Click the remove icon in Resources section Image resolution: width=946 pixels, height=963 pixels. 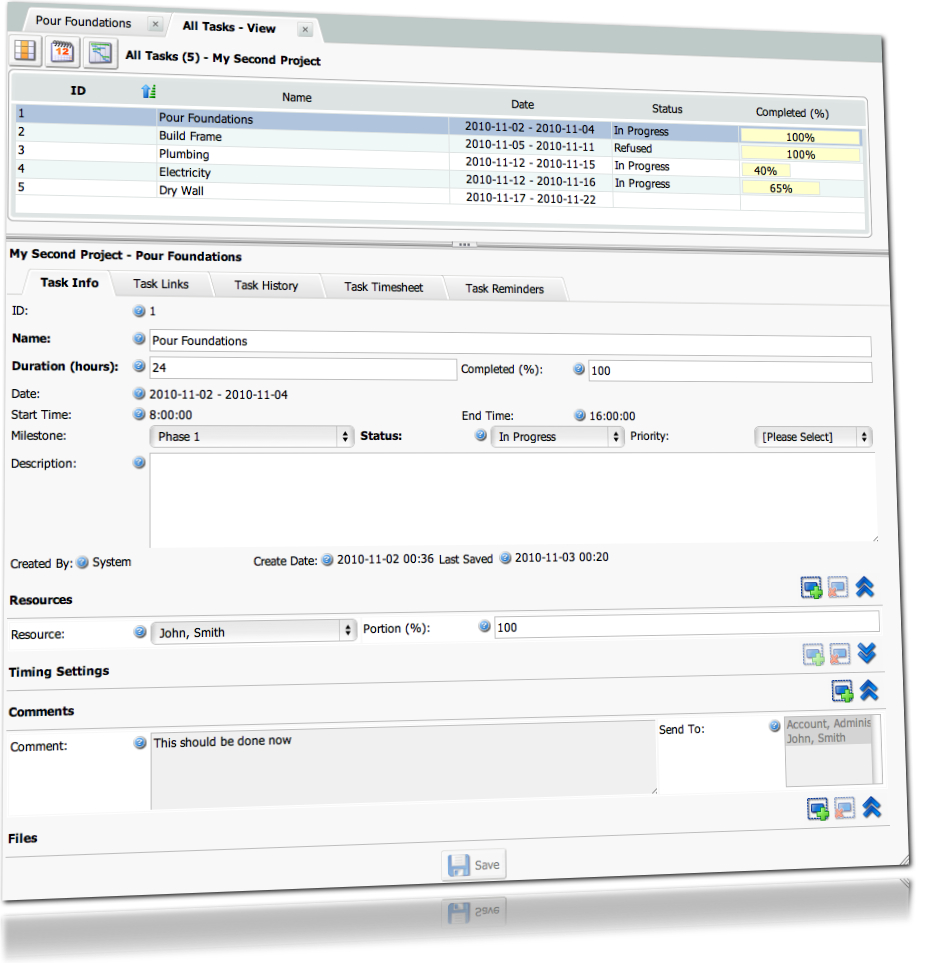click(838, 588)
